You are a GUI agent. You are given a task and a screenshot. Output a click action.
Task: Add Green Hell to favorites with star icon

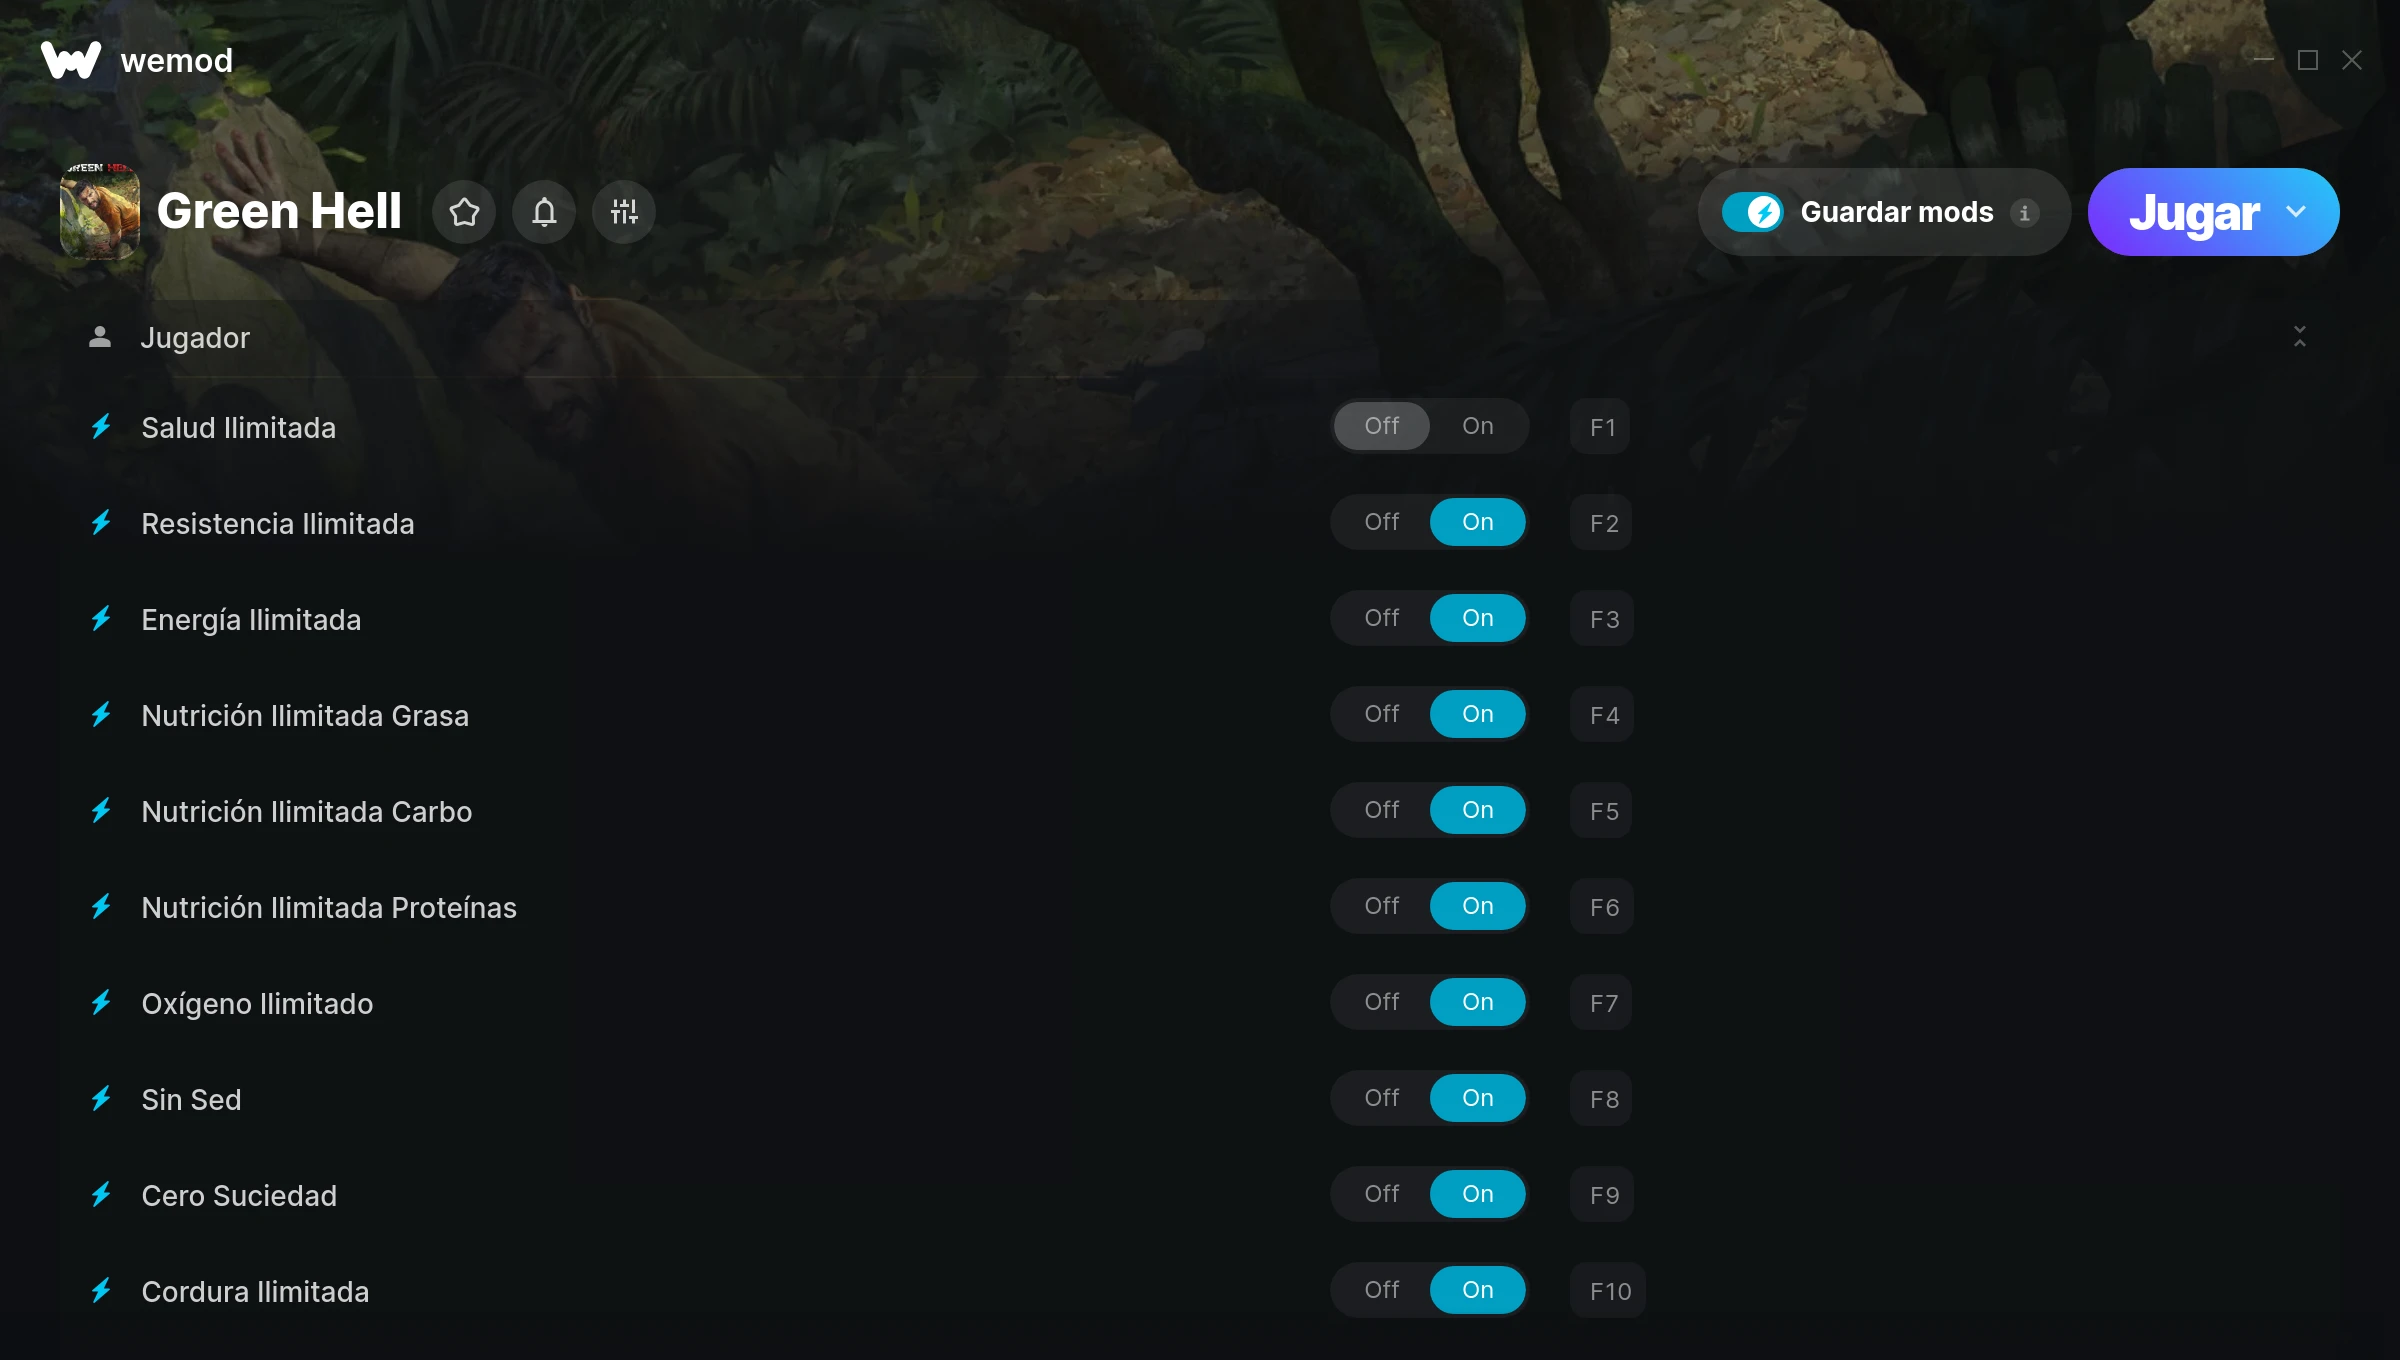pos(464,212)
